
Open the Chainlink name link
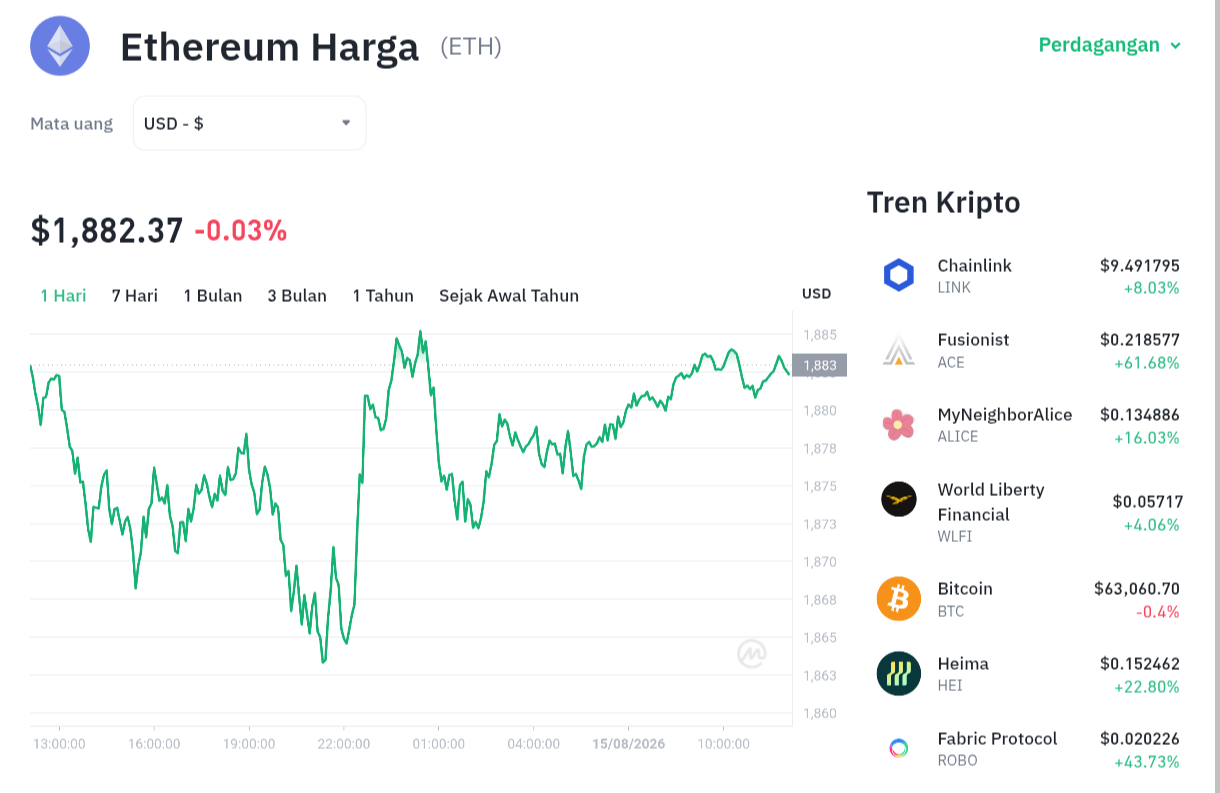point(975,265)
